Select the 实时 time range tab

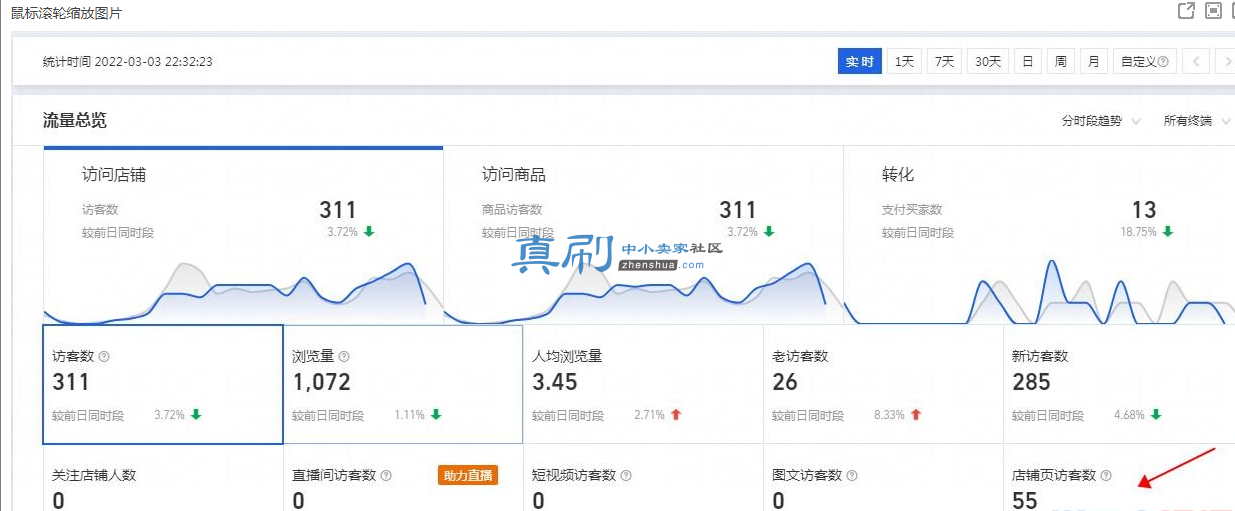pos(859,61)
